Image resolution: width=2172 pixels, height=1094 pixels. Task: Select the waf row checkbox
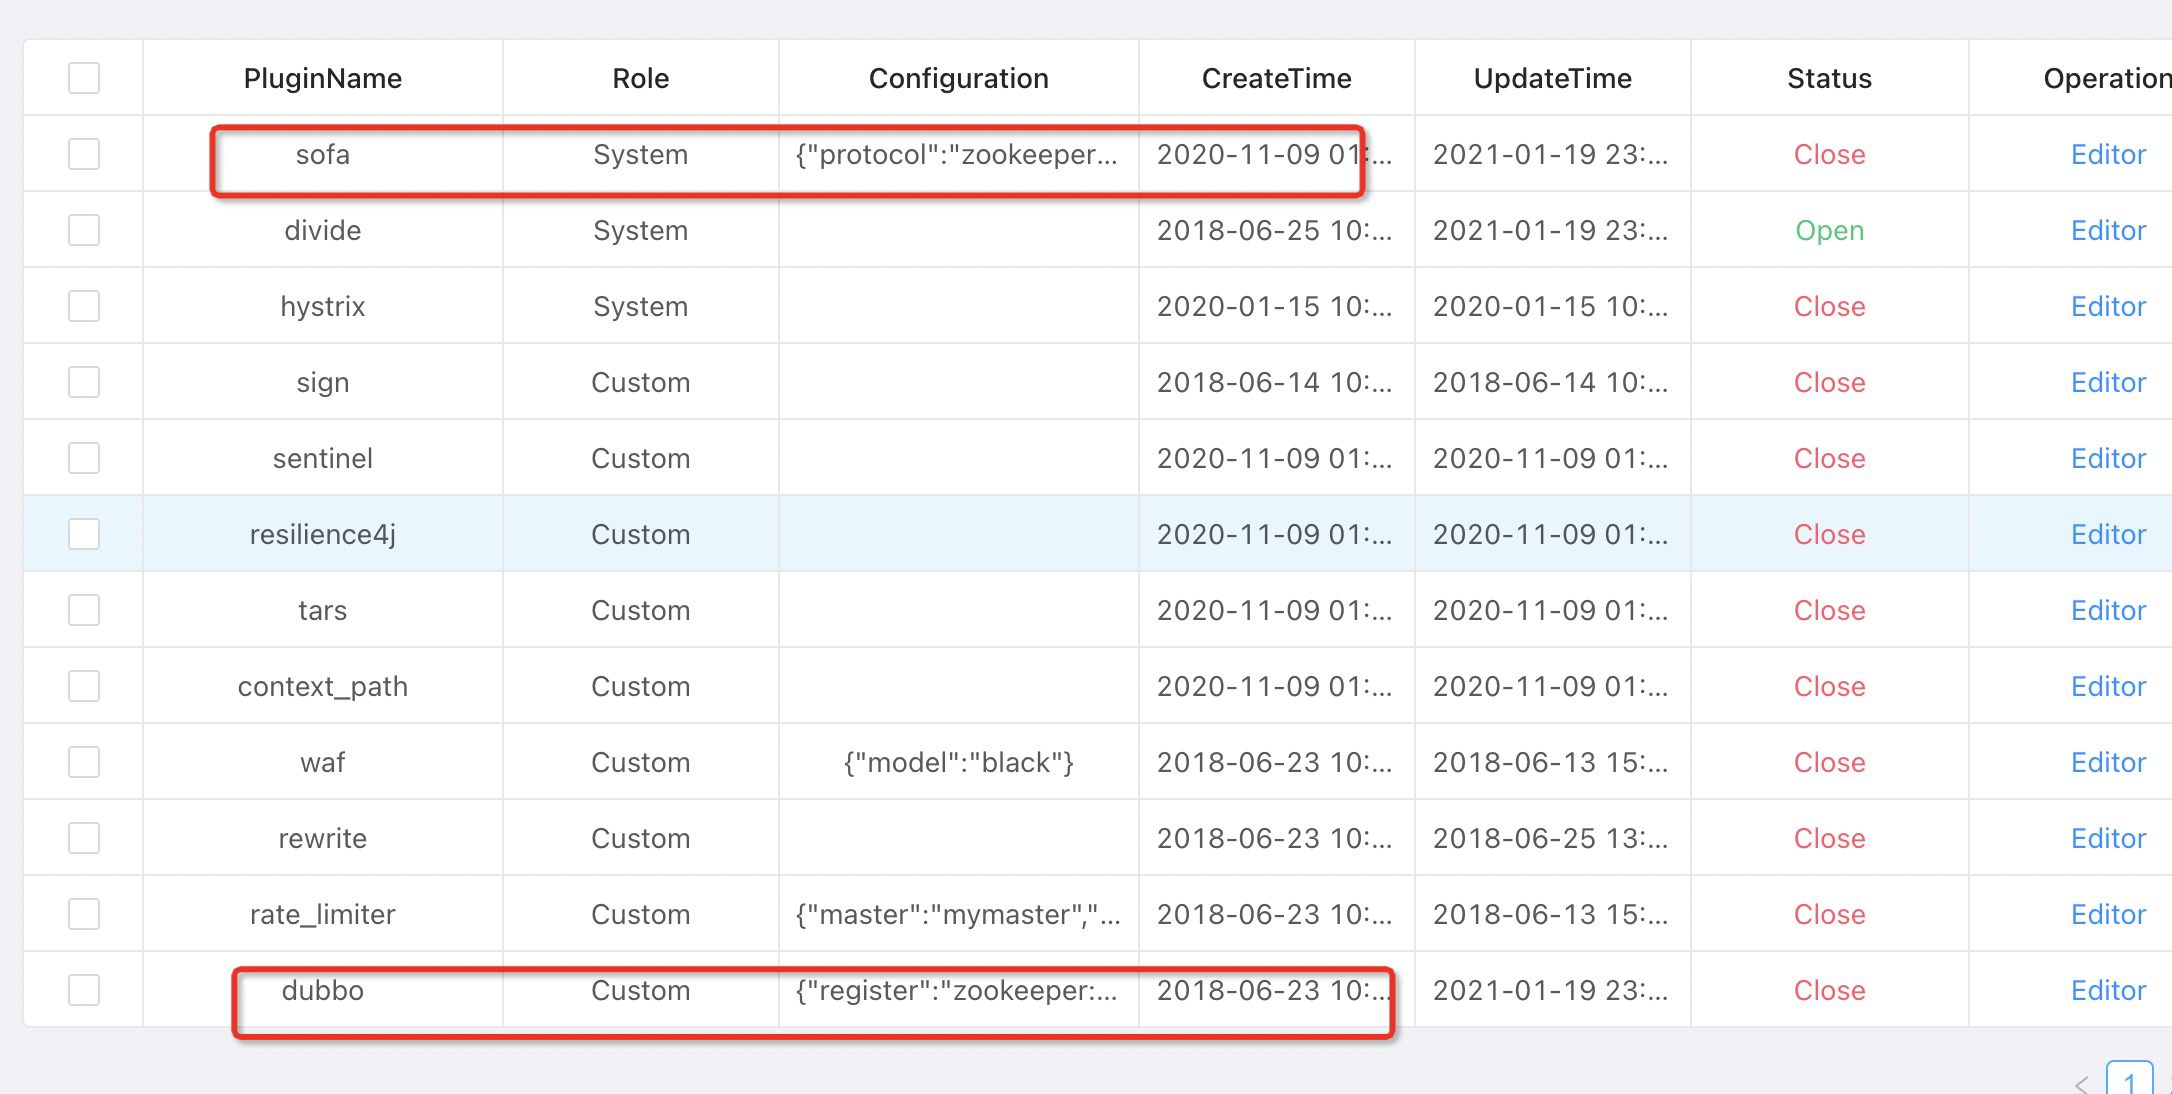click(84, 762)
